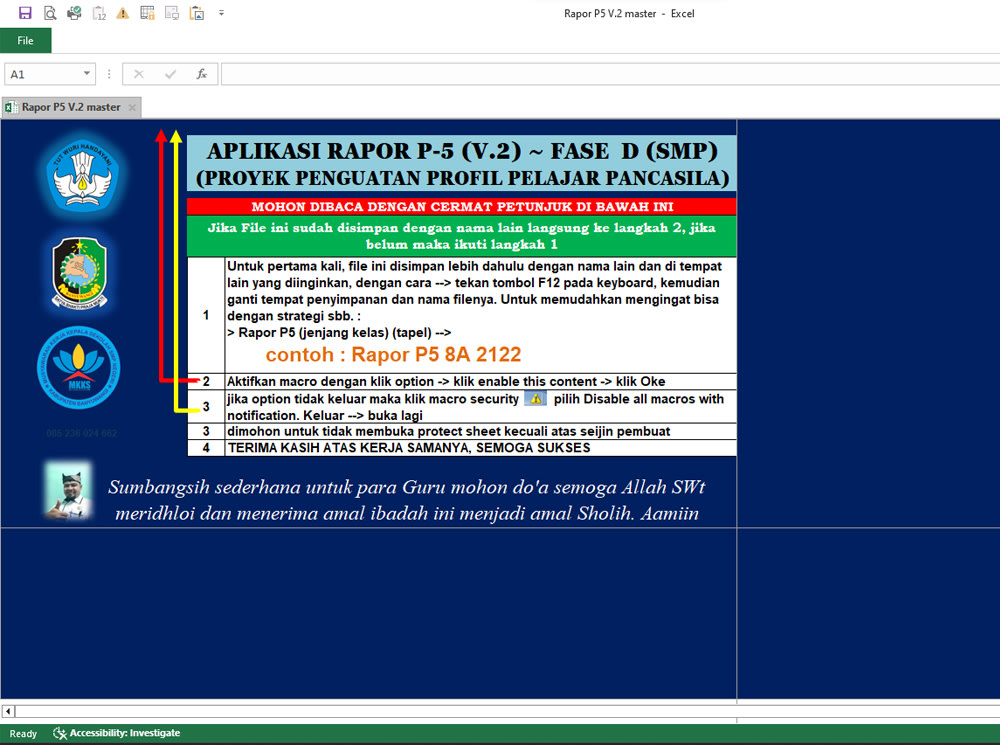Image resolution: width=1000 pixels, height=750 pixels.
Task: Open Print Preview from the quick access toolbar
Action: pyautogui.click(x=50, y=13)
